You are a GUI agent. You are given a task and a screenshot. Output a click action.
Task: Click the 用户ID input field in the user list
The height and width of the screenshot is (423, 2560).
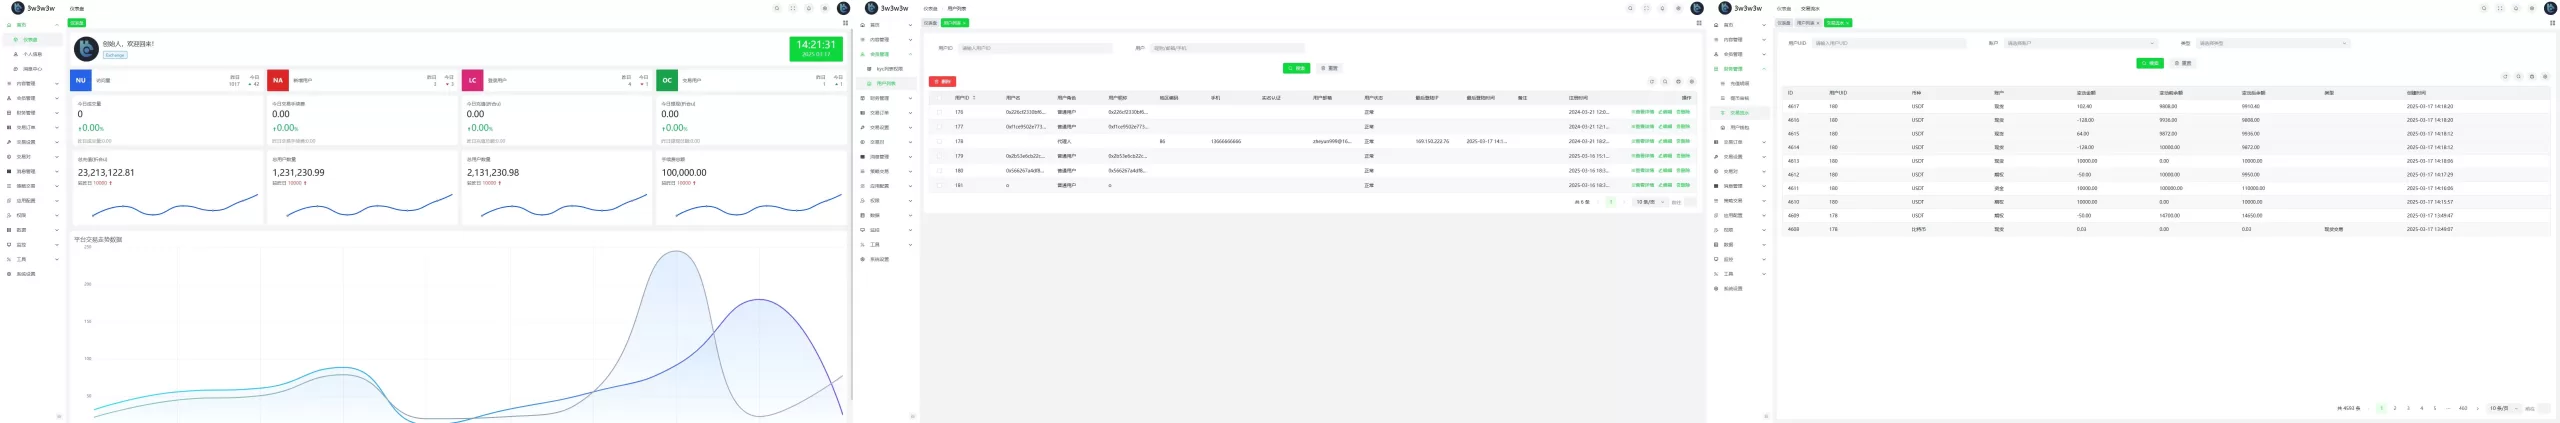[x=1035, y=48]
